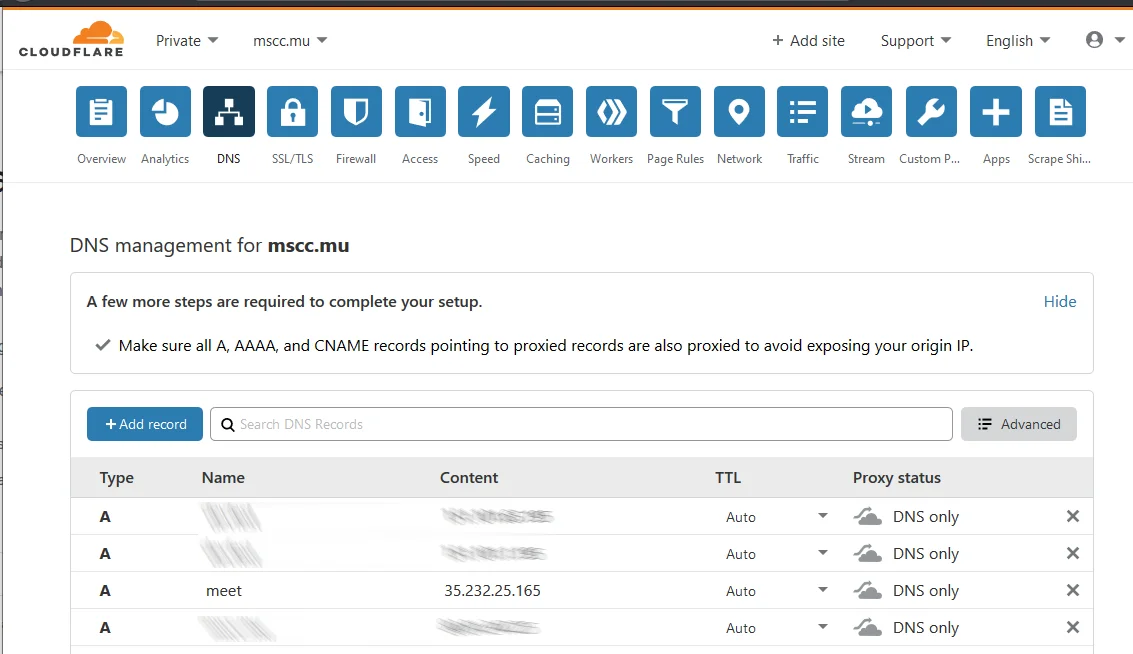The image size is (1133, 654).
Task: Toggle proxy cloud for first A record
Action: point(868,516)
